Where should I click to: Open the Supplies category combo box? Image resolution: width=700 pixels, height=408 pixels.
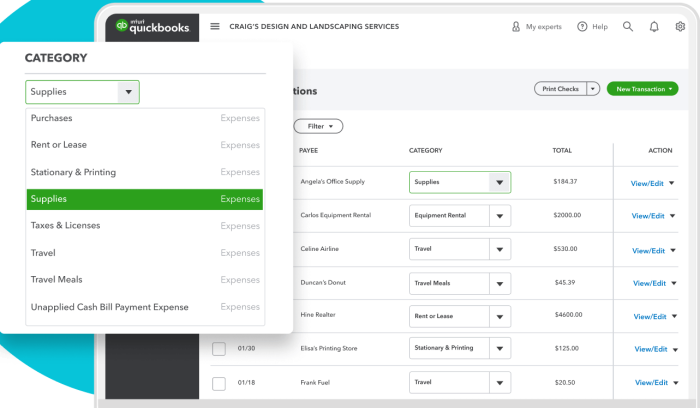coord(82,92)
